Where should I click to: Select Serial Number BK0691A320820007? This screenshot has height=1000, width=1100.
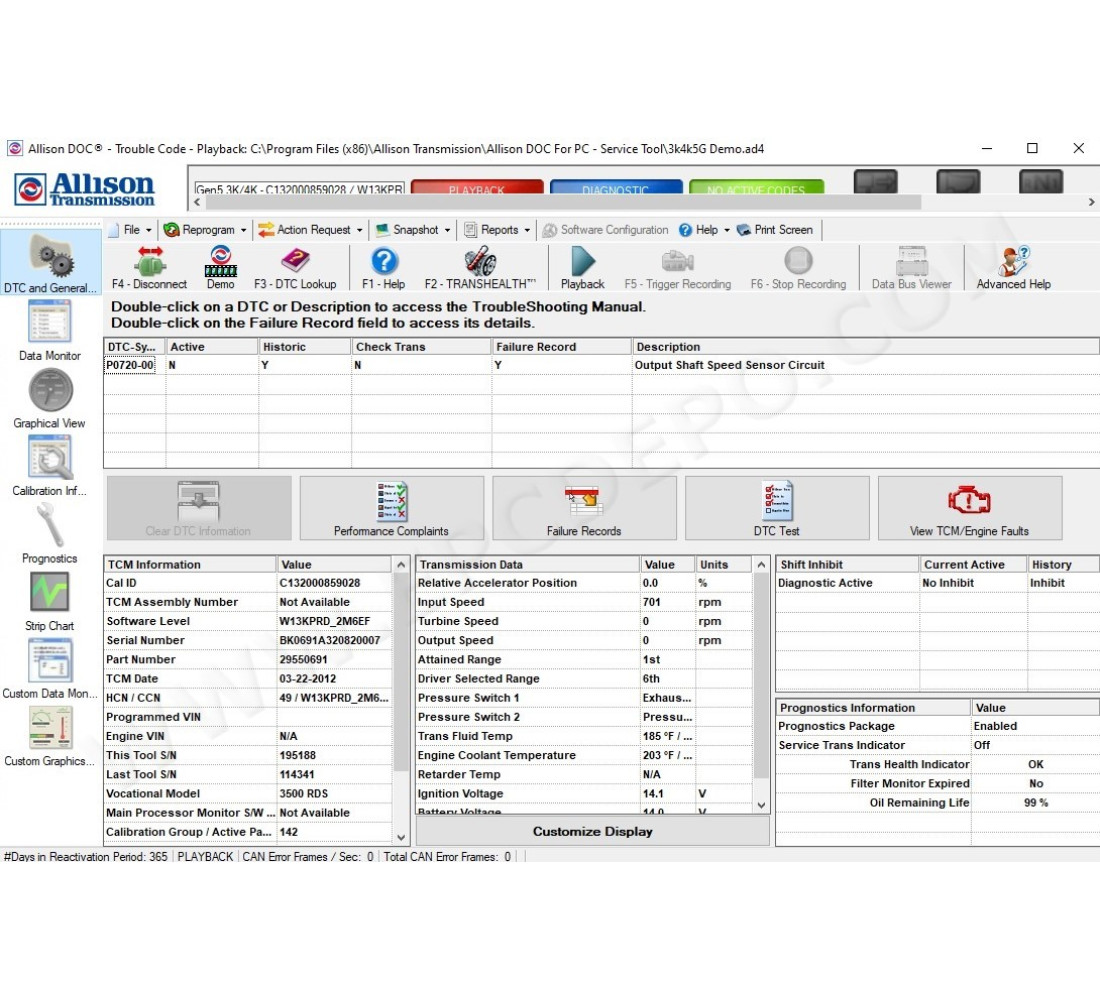tap(330, 641)
